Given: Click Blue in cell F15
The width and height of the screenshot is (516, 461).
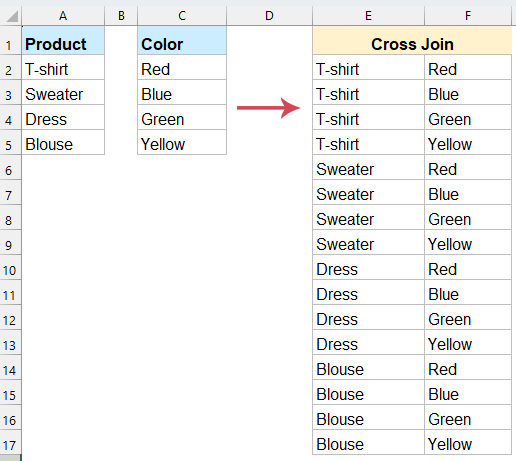Looking at the screenshot, I should pos(468,392).
